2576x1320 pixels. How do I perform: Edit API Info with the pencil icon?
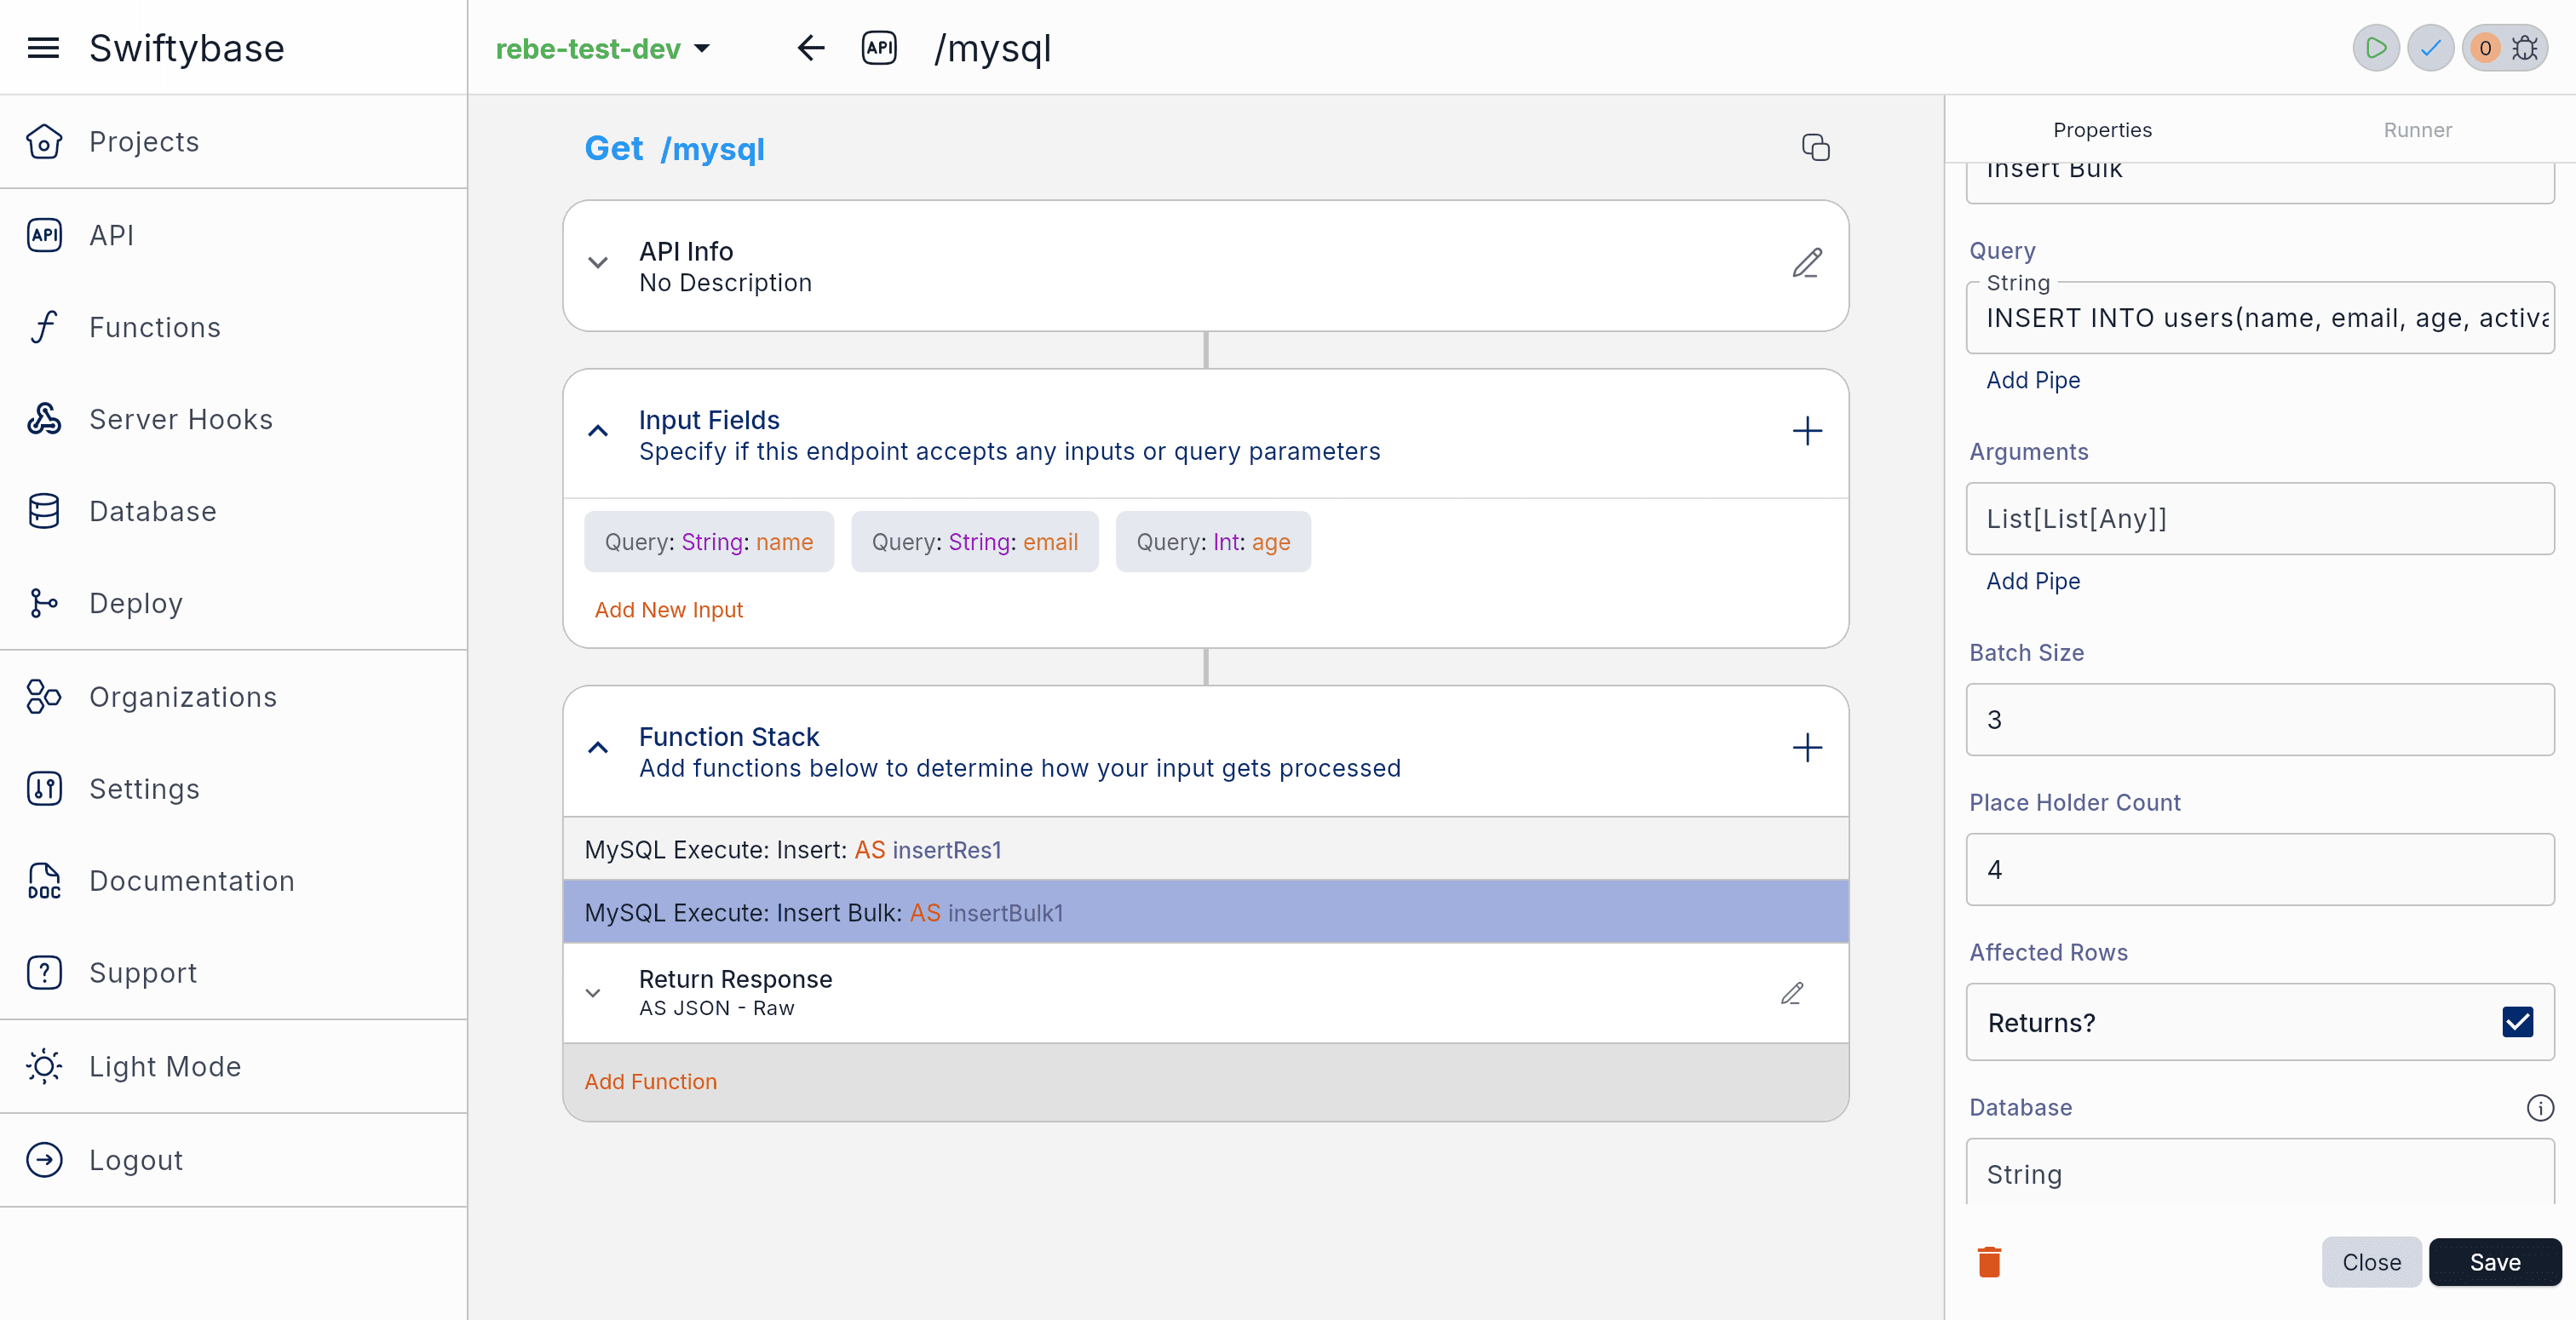pos(1807,263)
